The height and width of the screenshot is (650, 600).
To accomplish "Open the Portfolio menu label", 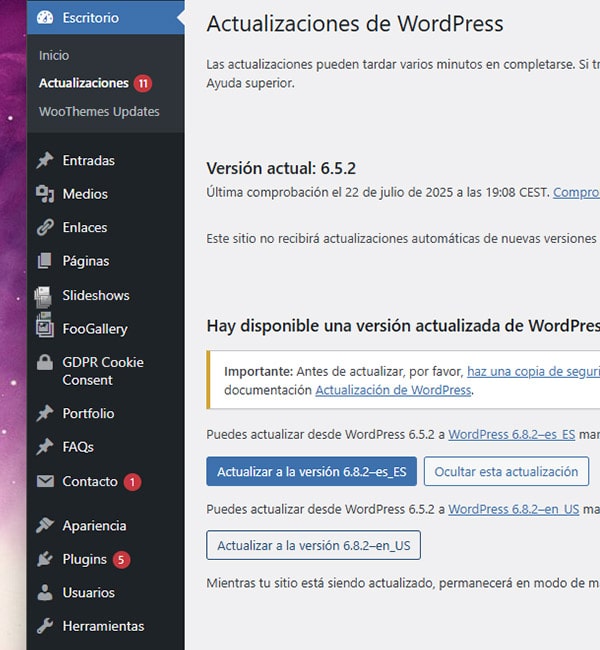I will coord(88,413).
